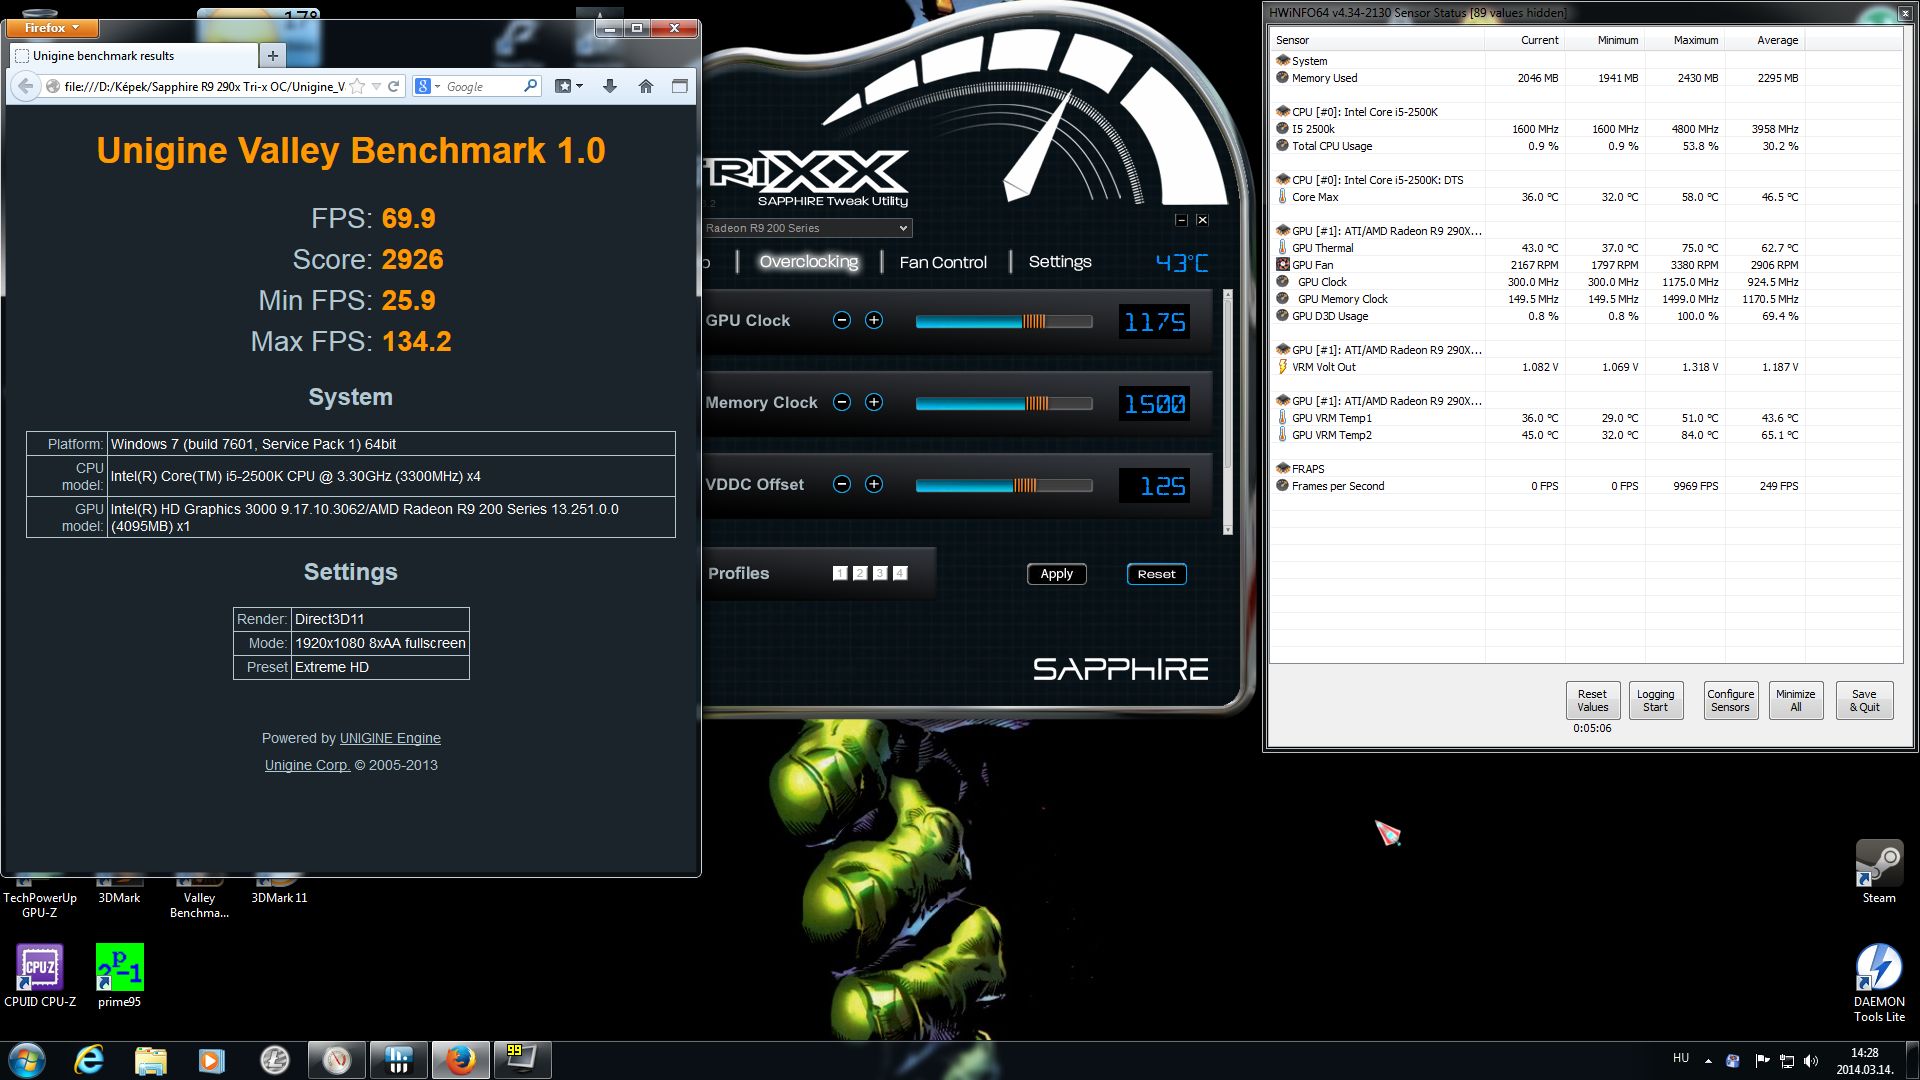1920x1080 pixels.
Task: Click the Apply button in TriXX
Action: (x=1056, y=574)
